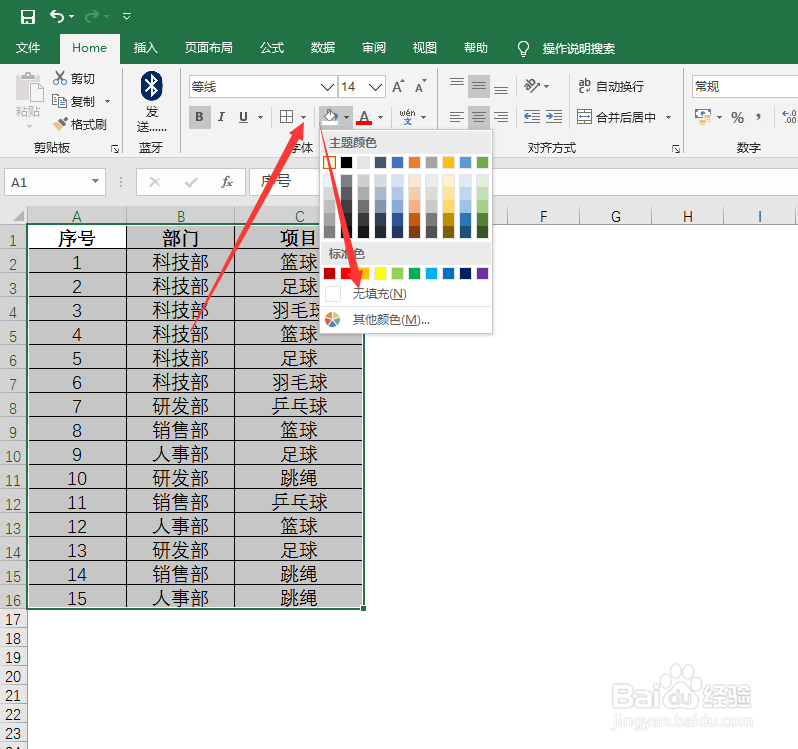Click the 剪切 scissors button
The width and height of the screenshot is (798, 749).
coord(73,78)
